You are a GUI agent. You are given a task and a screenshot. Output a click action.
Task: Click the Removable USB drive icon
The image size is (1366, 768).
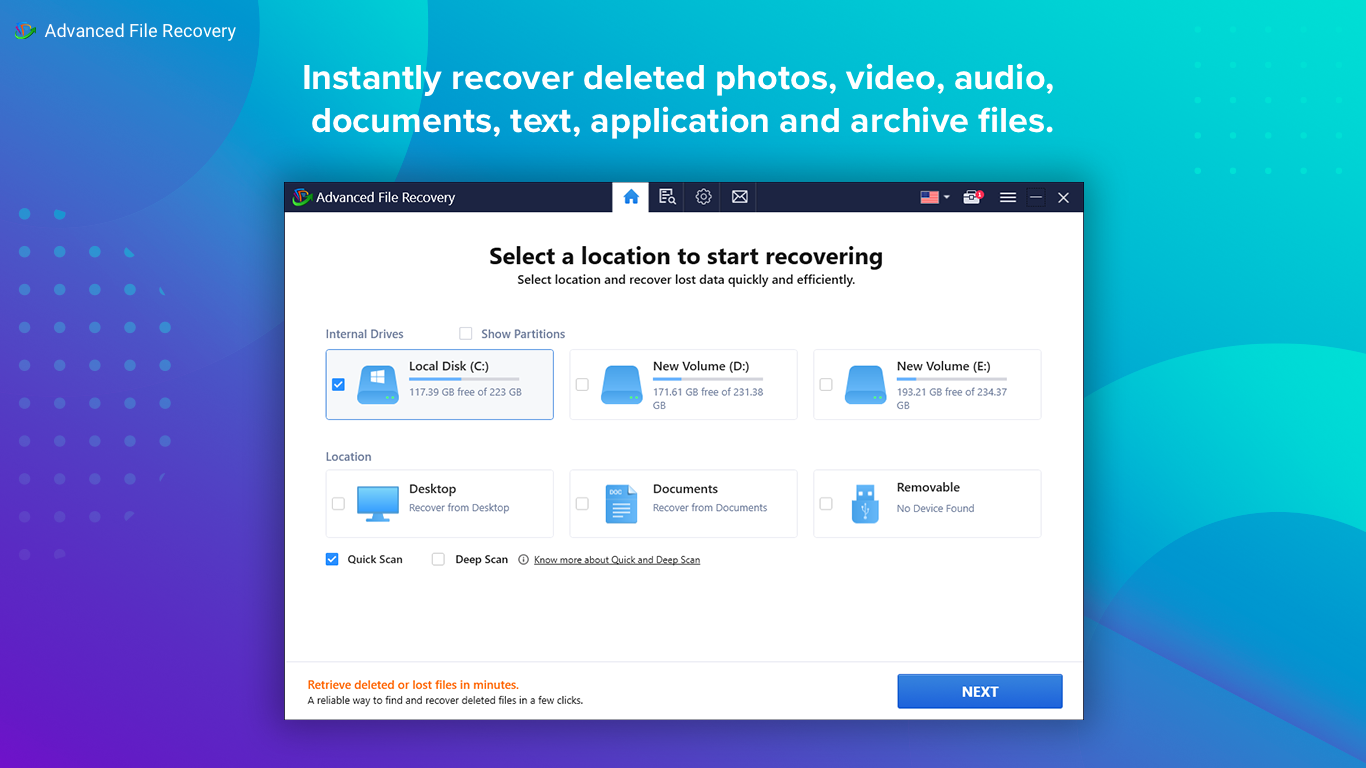pyautogui.click(x=864, y=503)
